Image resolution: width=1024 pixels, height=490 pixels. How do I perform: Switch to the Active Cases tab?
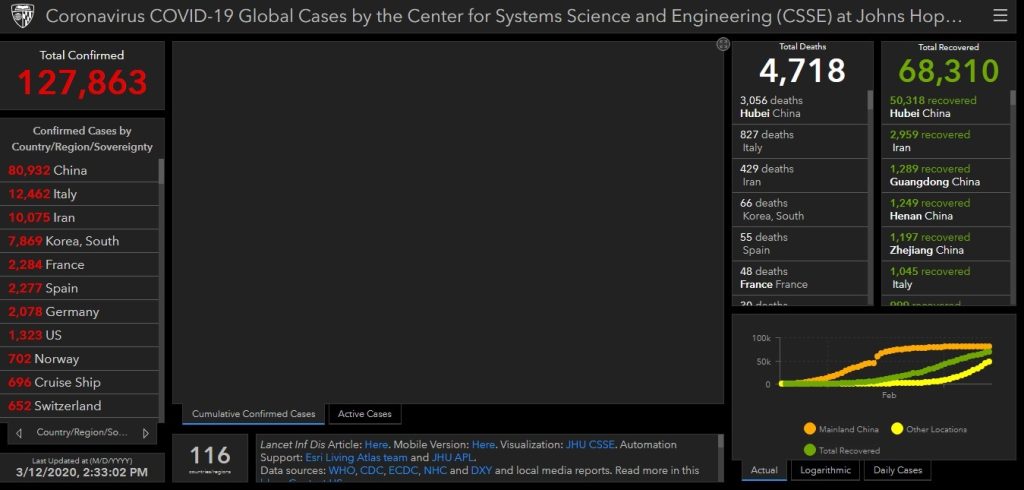(364, 414)
